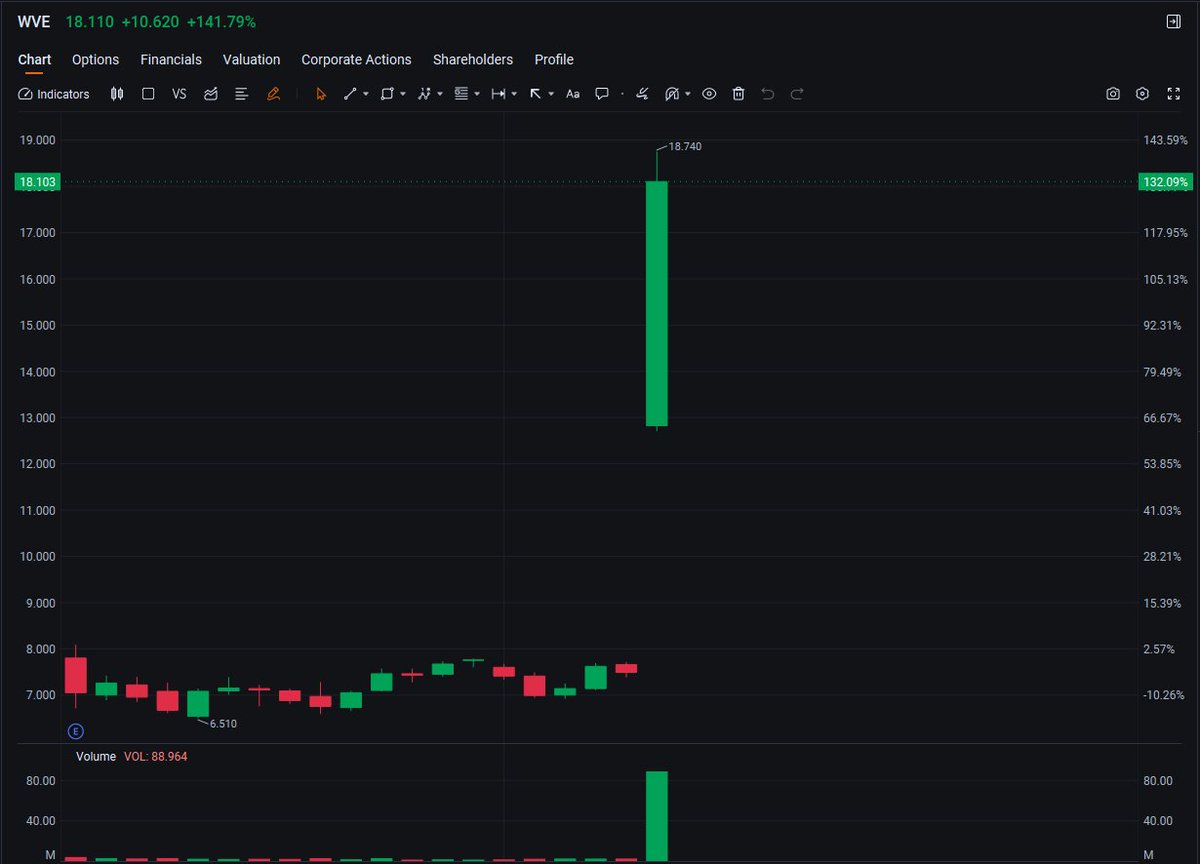
Task: Select the cursor pointer tool
Action: point(320,93)
